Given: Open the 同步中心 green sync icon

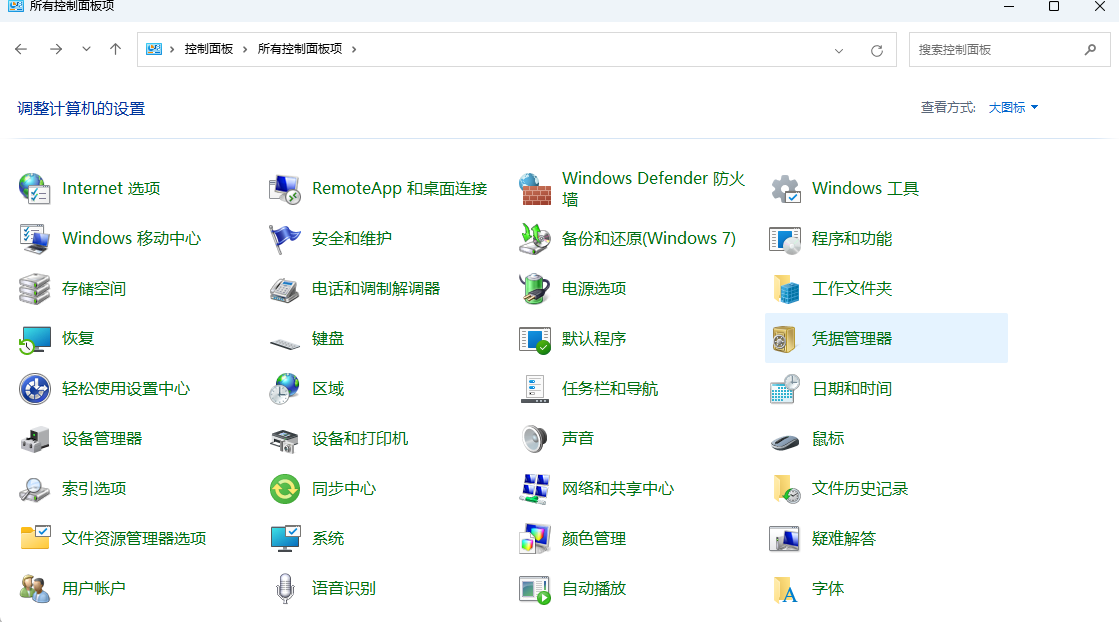Looking at the screenshot, I should point(284,489).
